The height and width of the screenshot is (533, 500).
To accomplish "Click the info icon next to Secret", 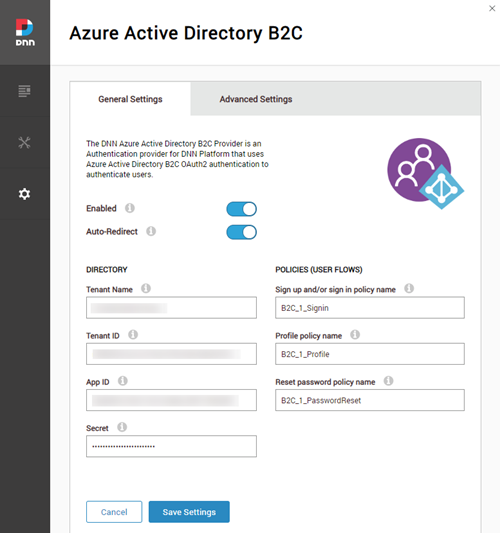I will coord(122,427).
